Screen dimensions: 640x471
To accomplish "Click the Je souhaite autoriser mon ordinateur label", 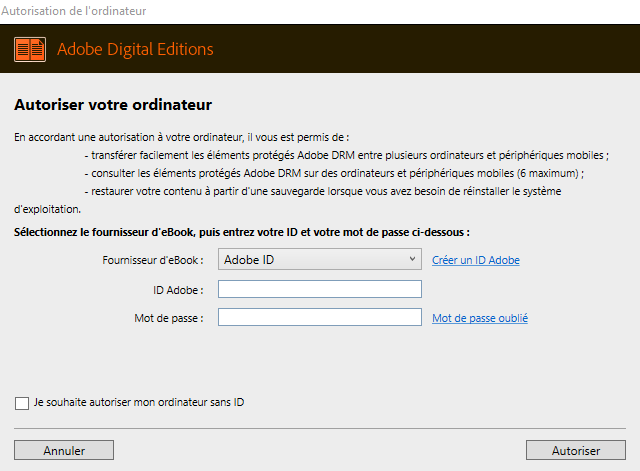I will [139, 402].
